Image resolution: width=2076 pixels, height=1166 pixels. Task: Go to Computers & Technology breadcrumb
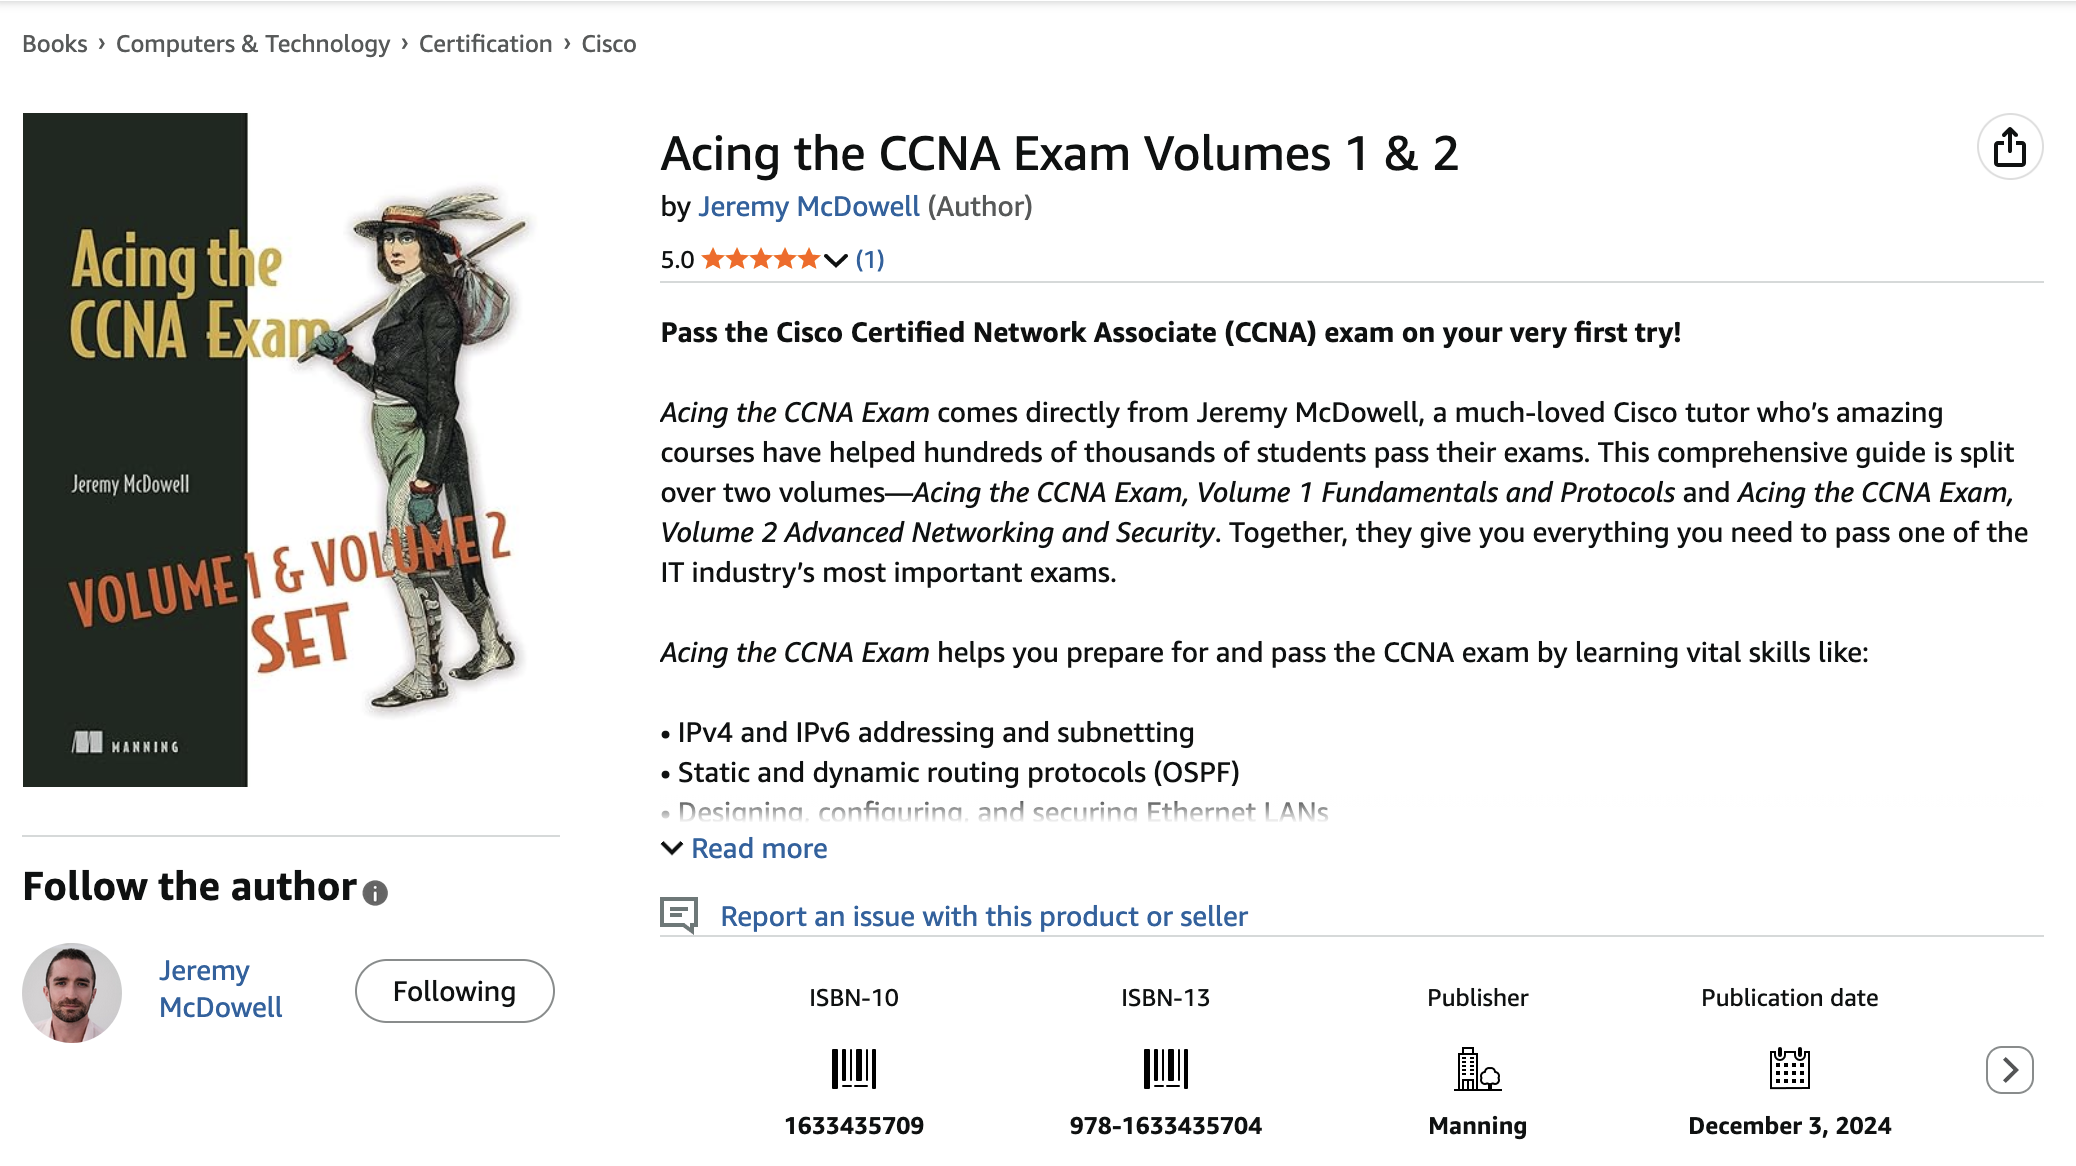pyautogui.click(x=253, y=44)
